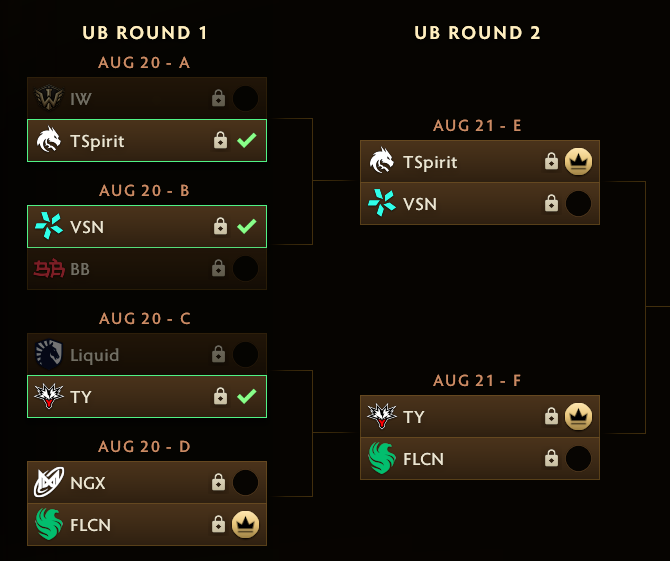The width and height of the screenshot is (670, 561).
Task: Select the empty pick circle for FLCN in match F
Action: (x=578, y=458)
